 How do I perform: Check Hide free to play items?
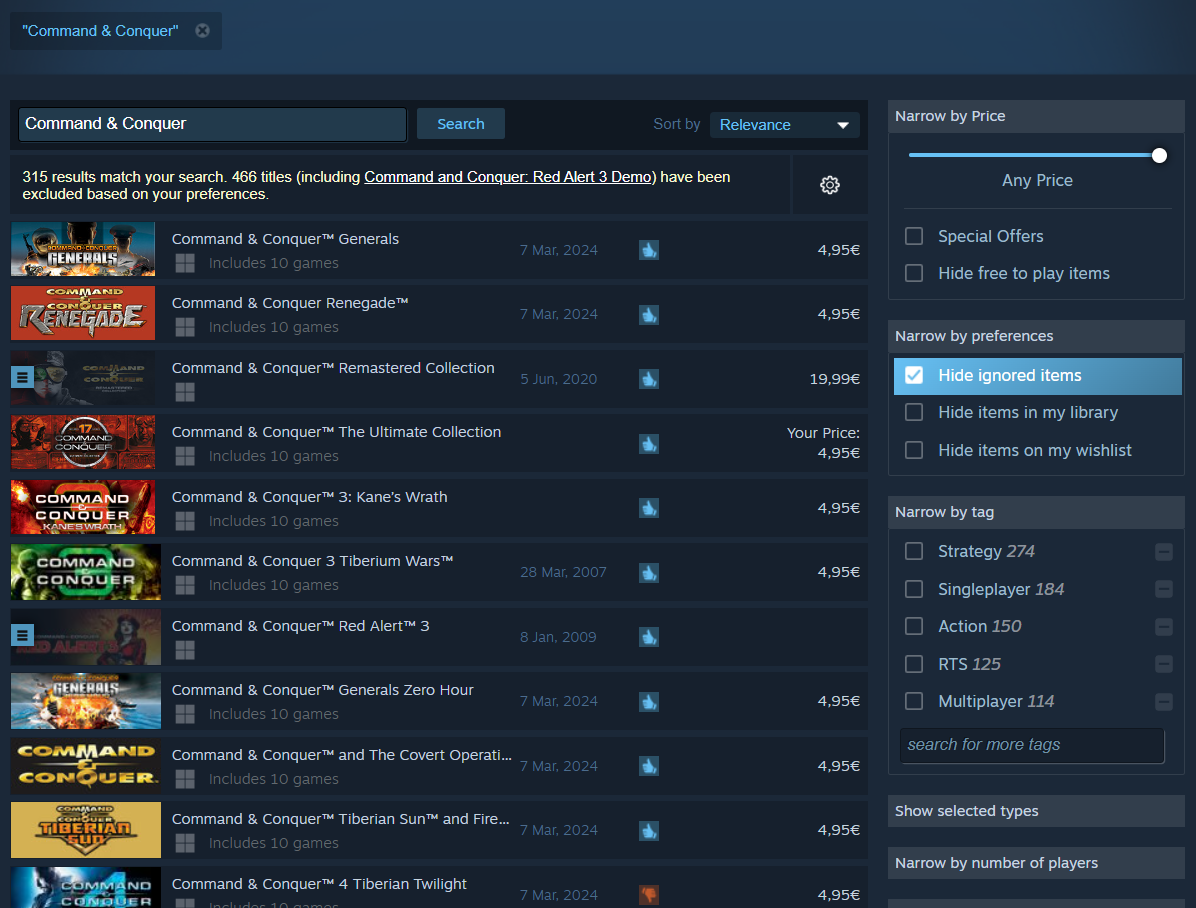pos(914,273)
